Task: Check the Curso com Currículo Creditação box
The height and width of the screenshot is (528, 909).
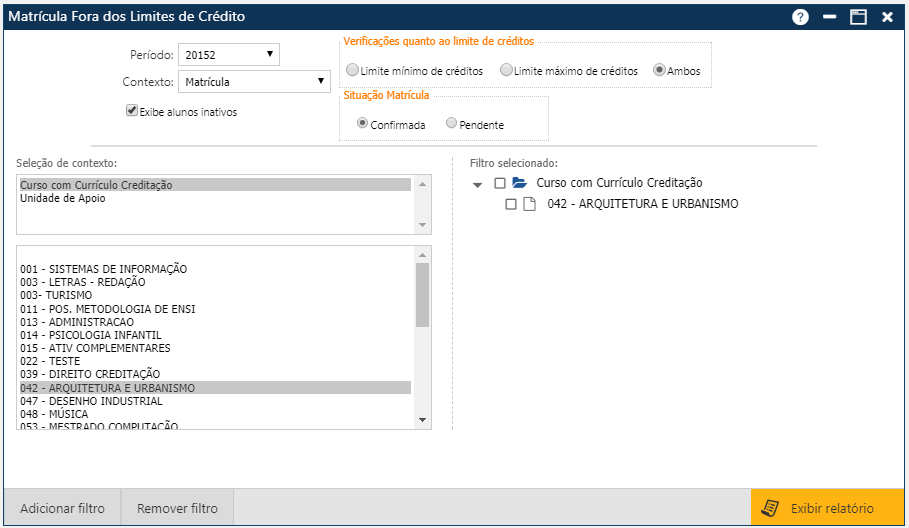Action: 500,183
